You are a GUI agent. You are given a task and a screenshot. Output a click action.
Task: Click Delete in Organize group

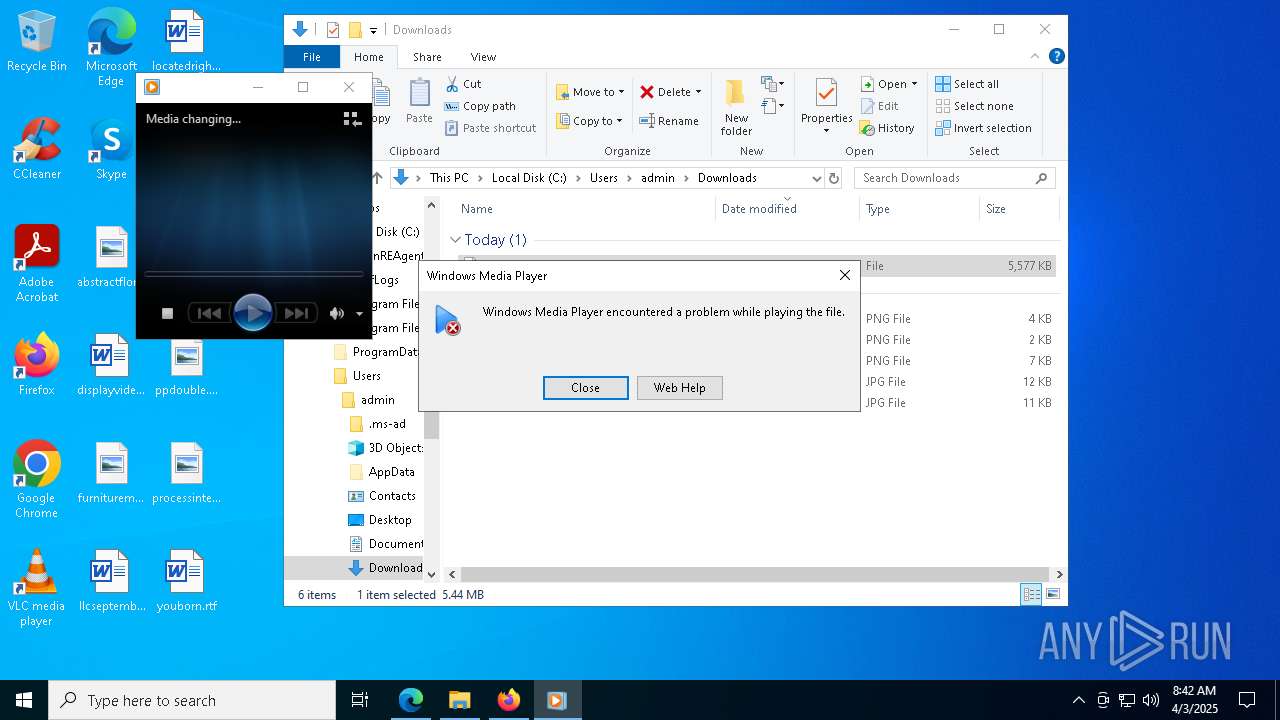point(665,92)
